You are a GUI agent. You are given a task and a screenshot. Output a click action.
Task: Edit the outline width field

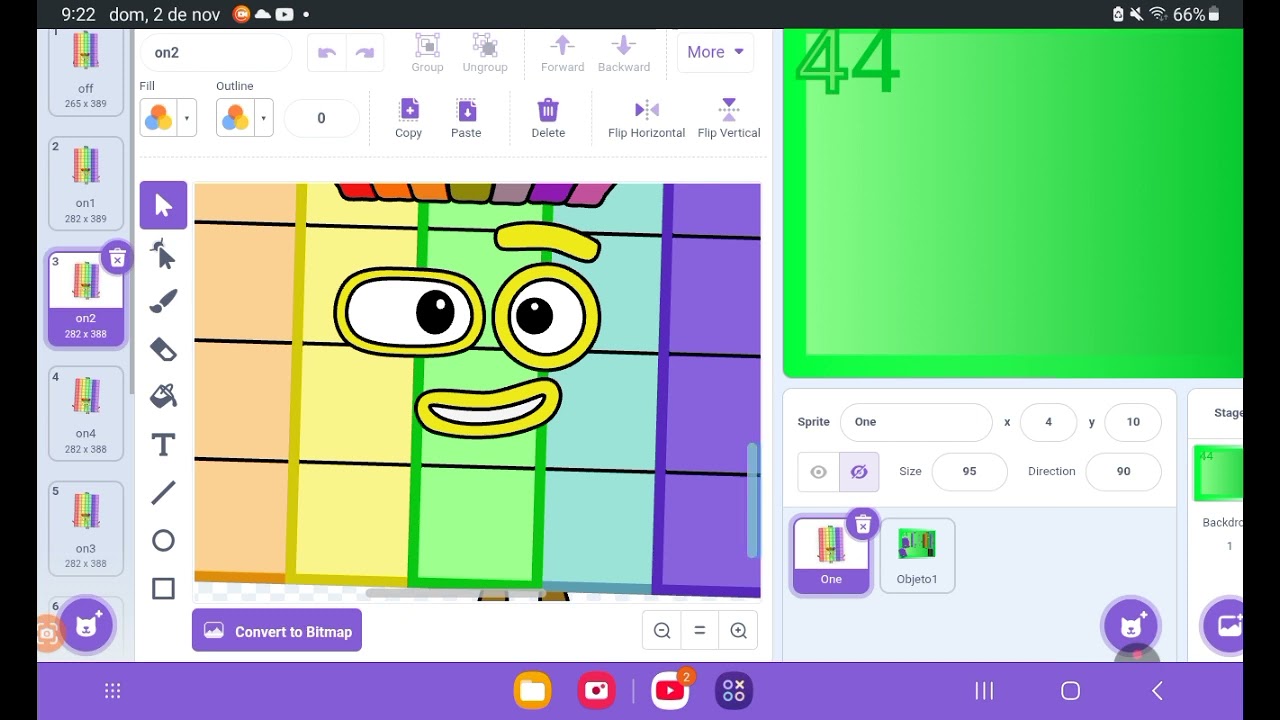(321, 118)
